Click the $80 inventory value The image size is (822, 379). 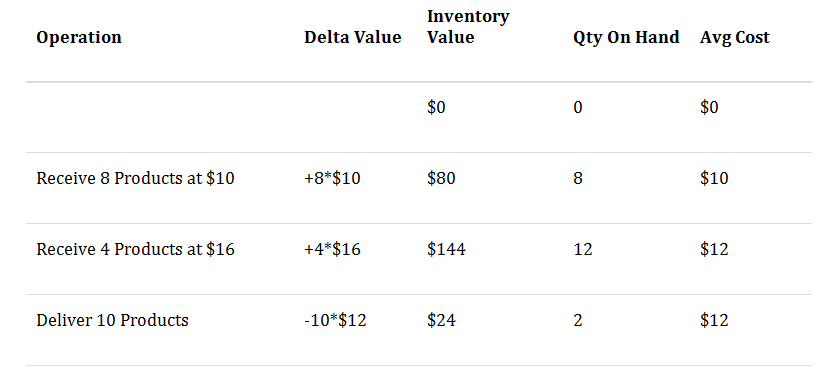tap(441, 178)
